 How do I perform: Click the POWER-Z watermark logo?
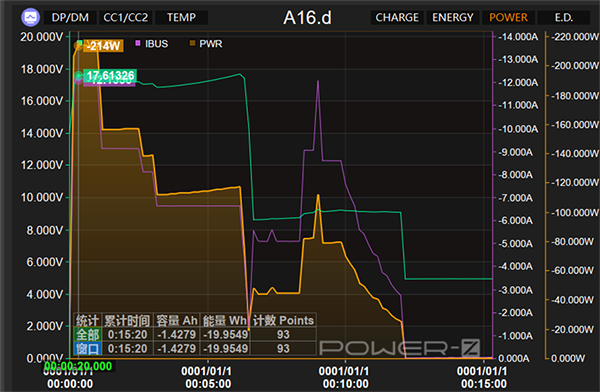[x=399, y=348]
